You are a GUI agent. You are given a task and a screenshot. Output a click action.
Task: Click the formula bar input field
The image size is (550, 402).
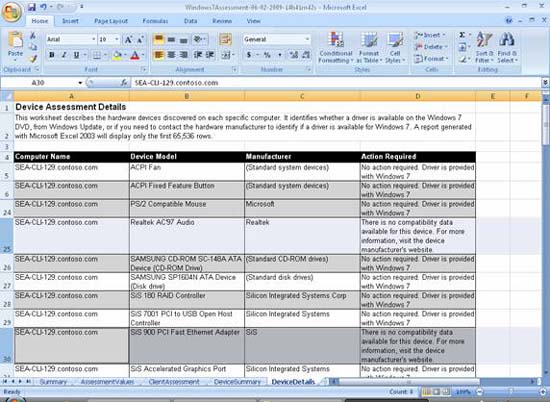[x=337, y=83]
